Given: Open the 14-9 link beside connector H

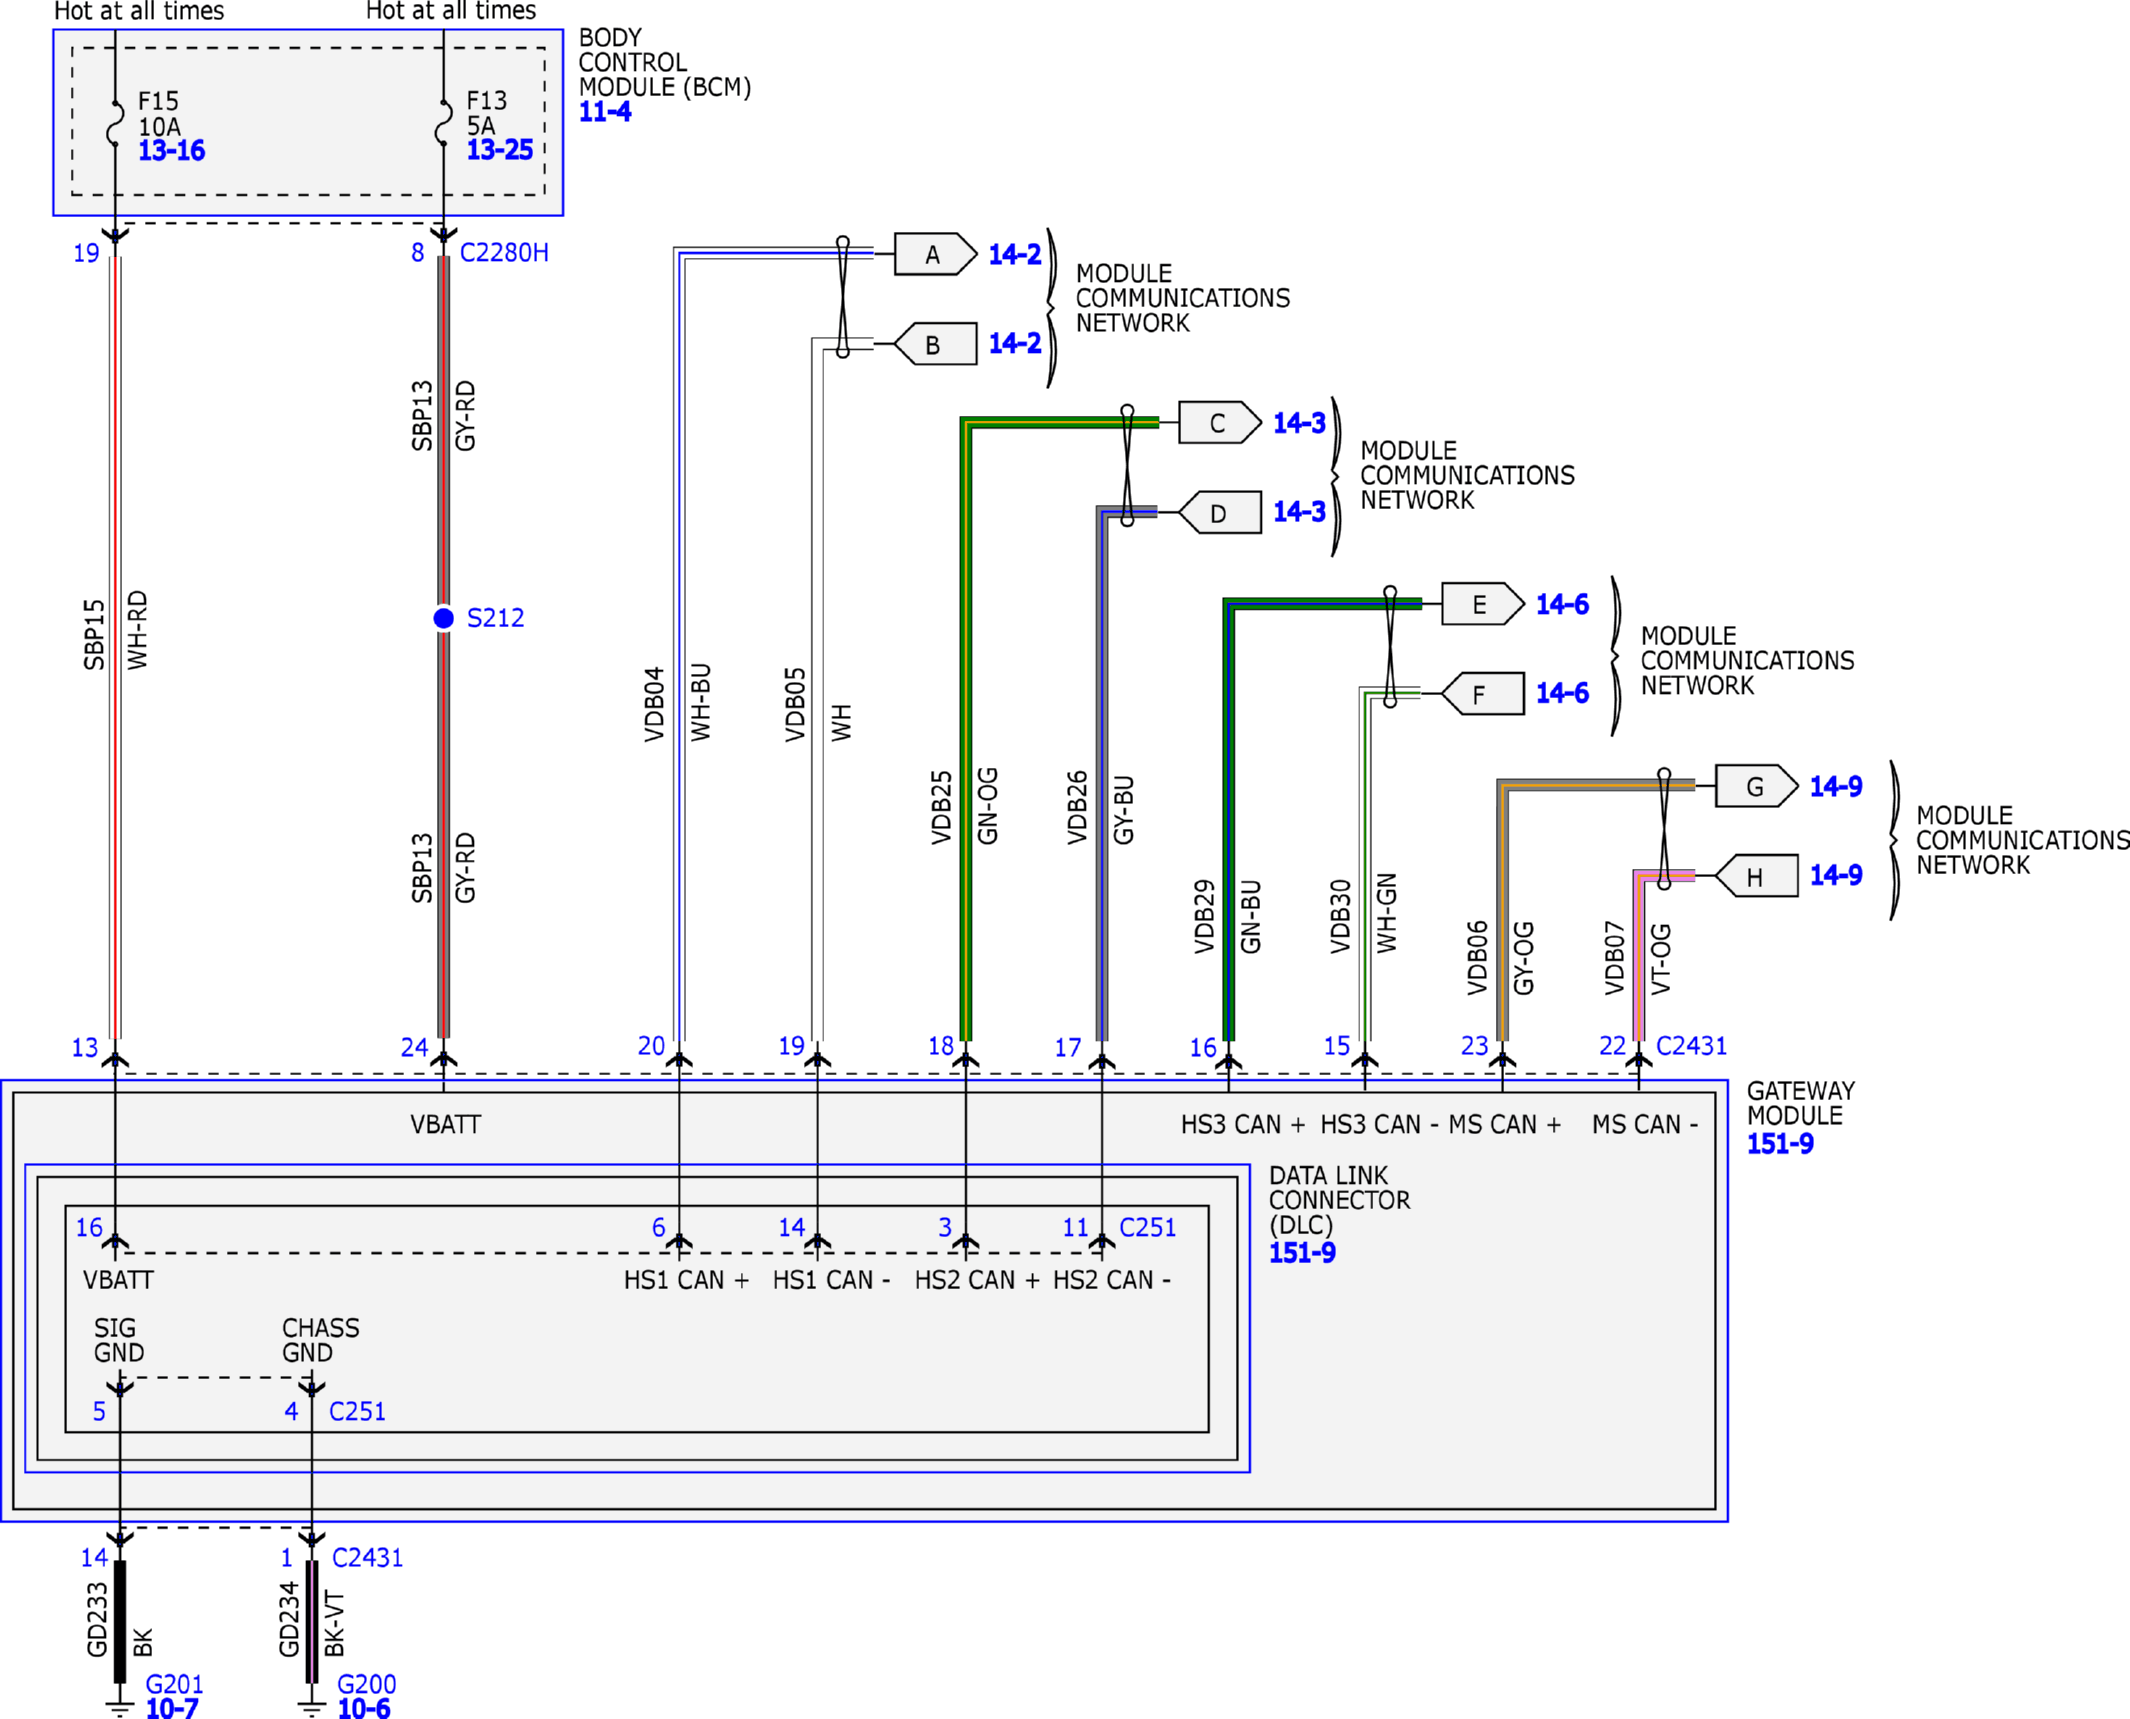Looking at the screenshot, I should 1836,875.
